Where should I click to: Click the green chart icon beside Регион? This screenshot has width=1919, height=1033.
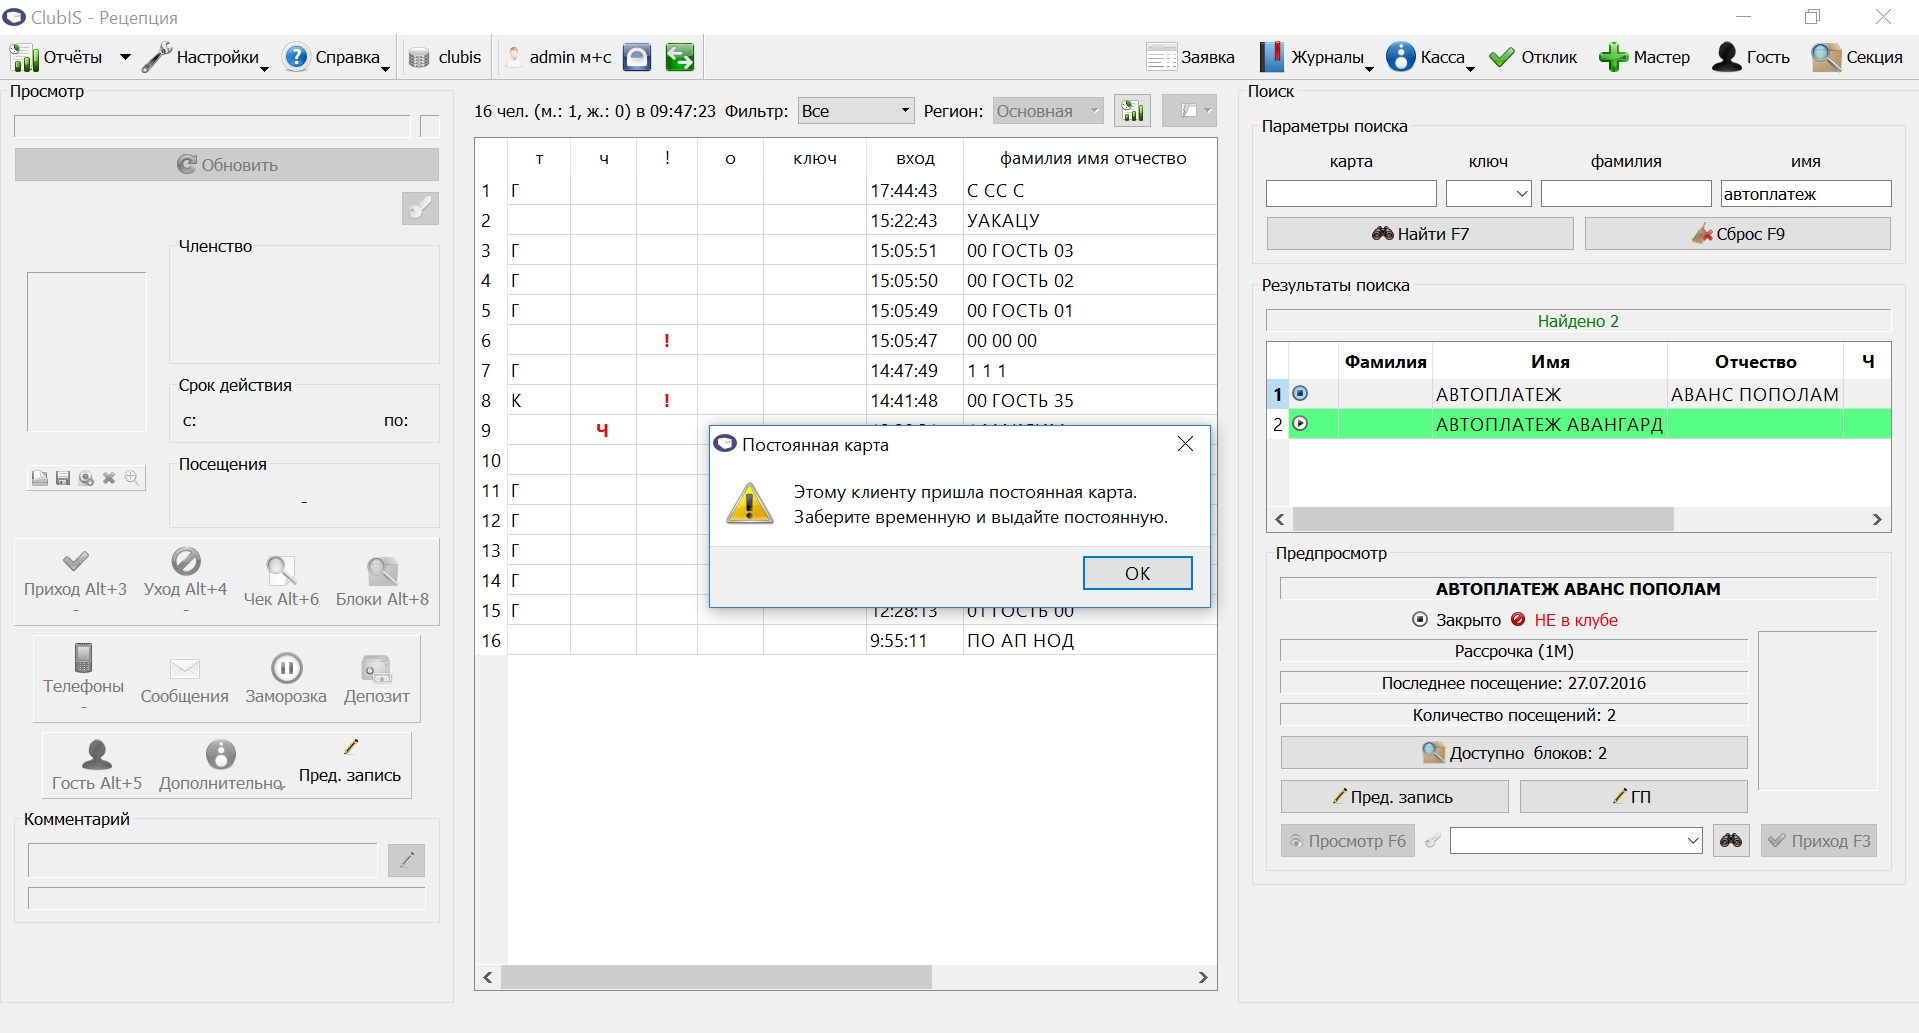pyautogui.click(x=1133, y=111)
